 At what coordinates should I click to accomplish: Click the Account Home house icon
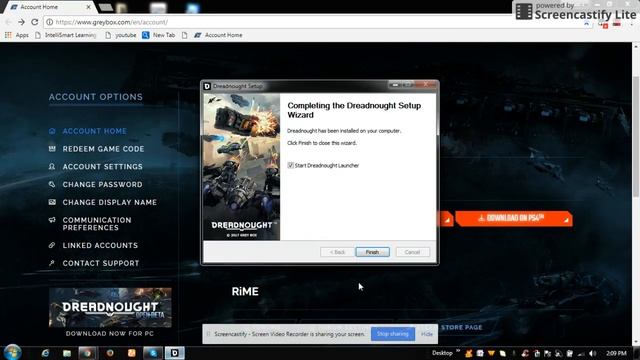pyautogui.click(x=52, y=131)
